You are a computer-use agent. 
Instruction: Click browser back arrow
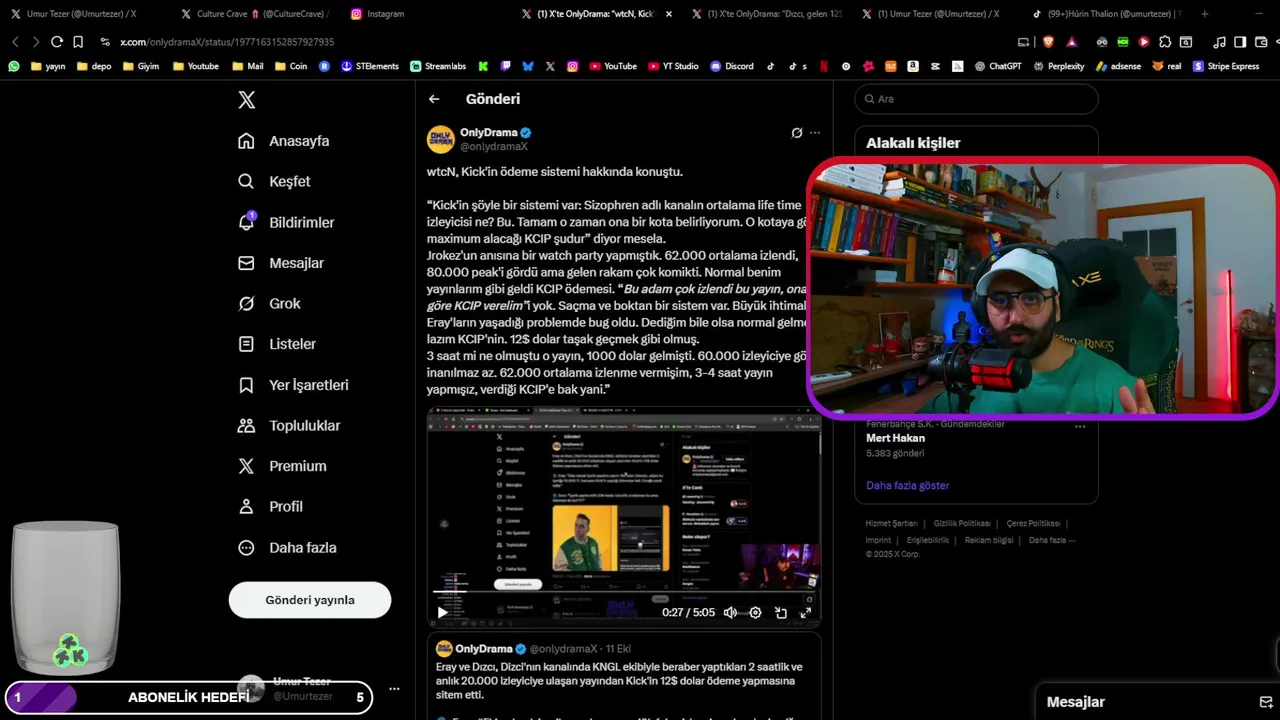click(15, 42)
